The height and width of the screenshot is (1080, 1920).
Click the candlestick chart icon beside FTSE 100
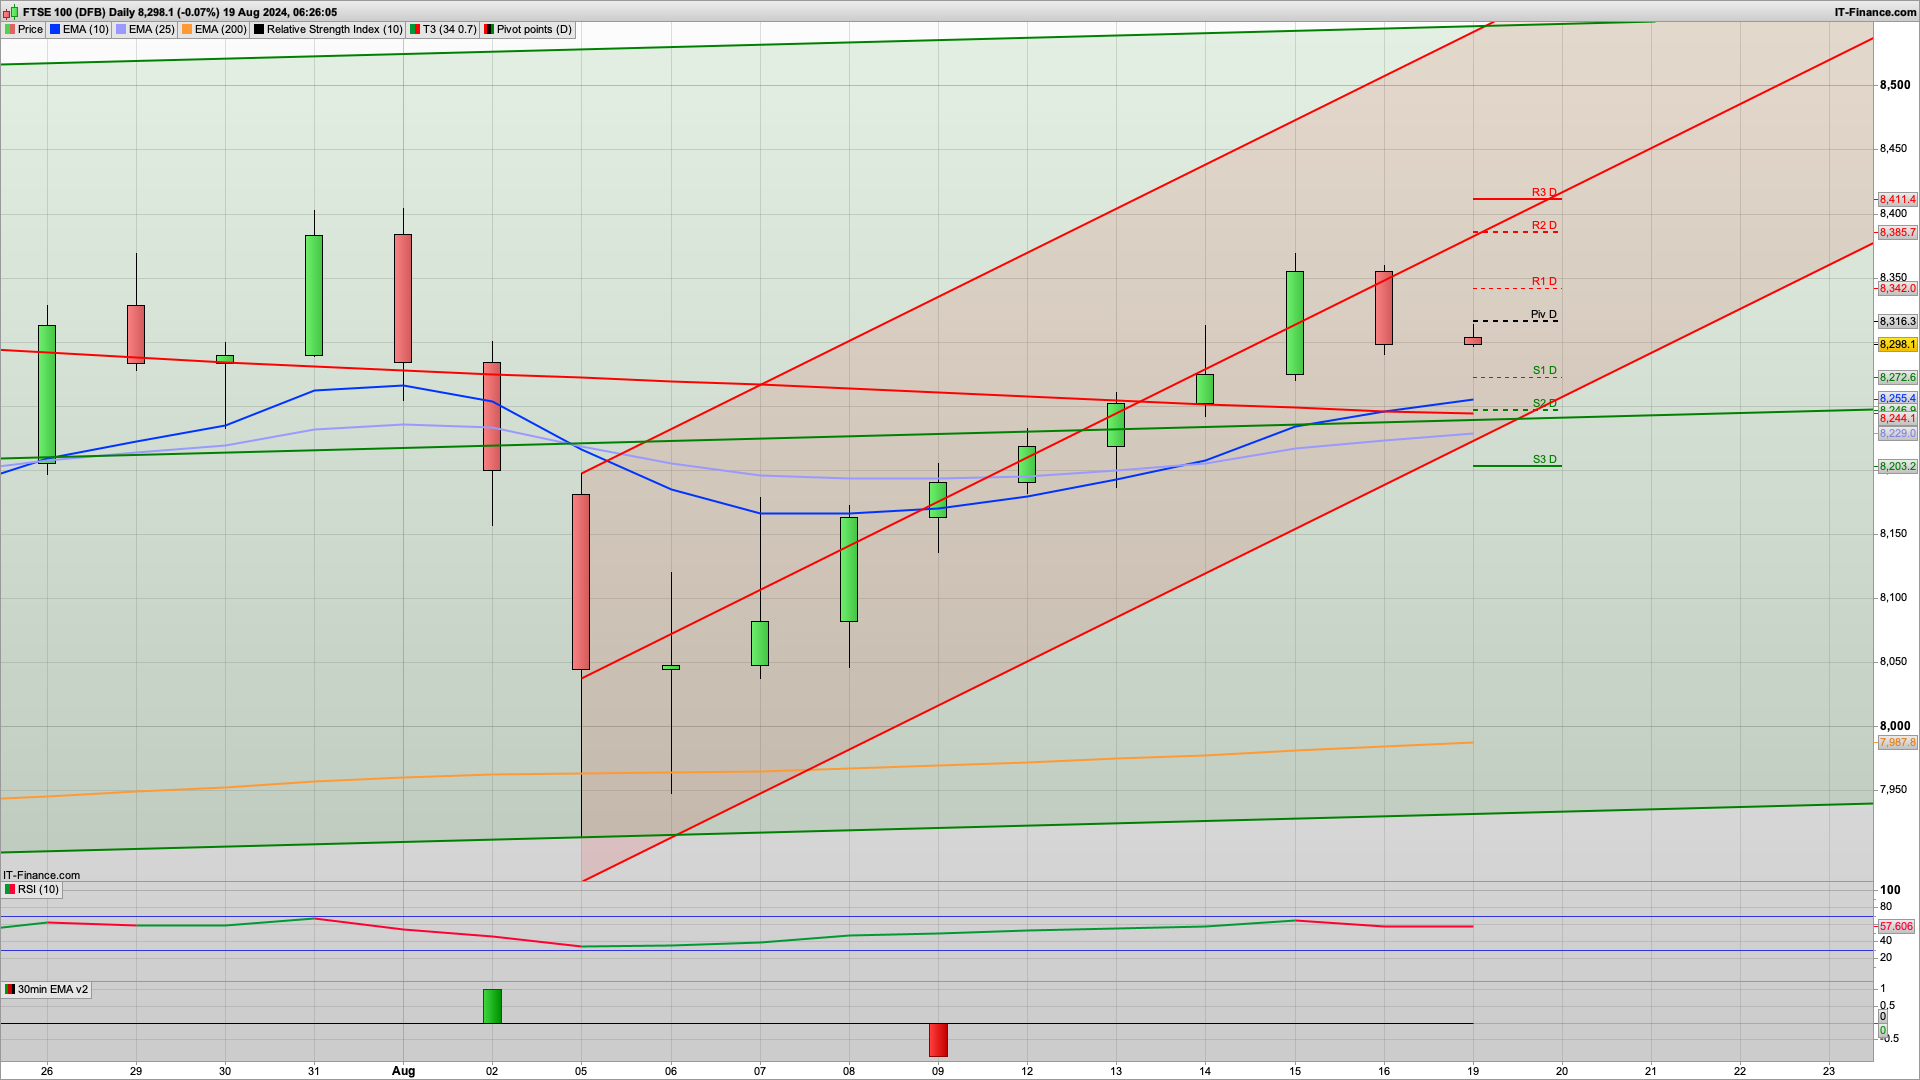pyautogui.click(x=10, y=12)
